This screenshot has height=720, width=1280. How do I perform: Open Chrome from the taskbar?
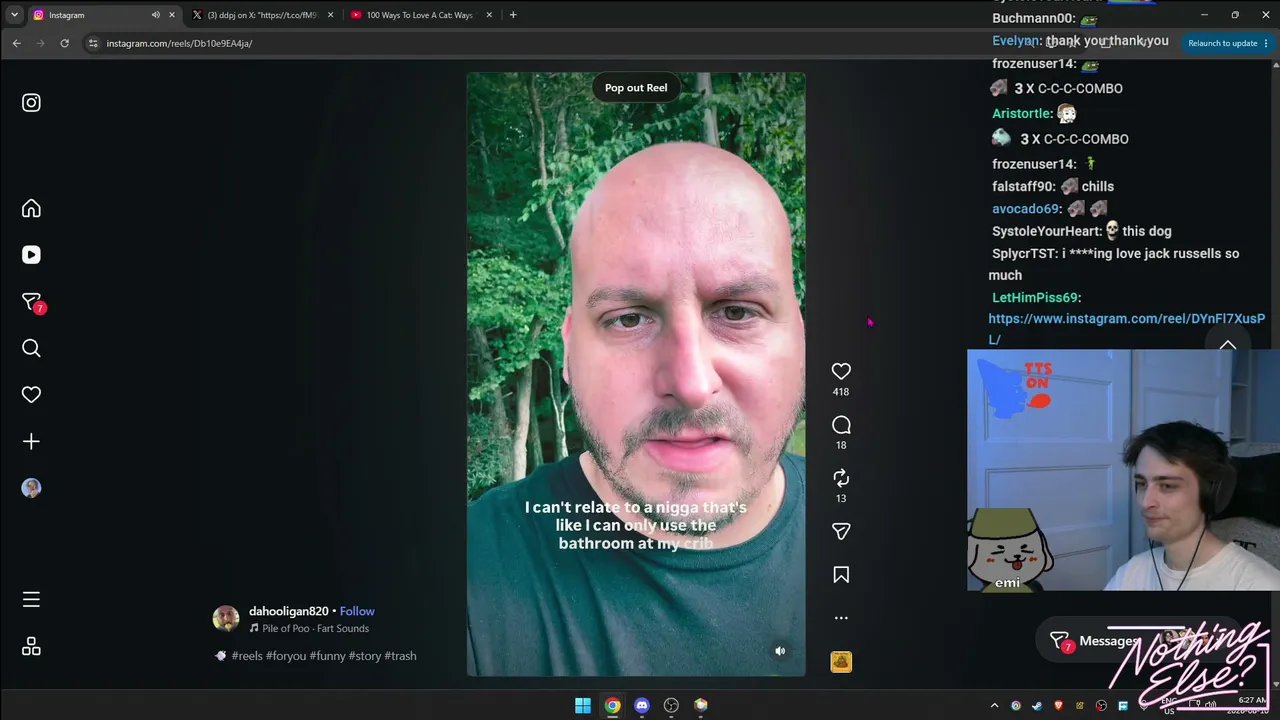(x=612, y=705)
